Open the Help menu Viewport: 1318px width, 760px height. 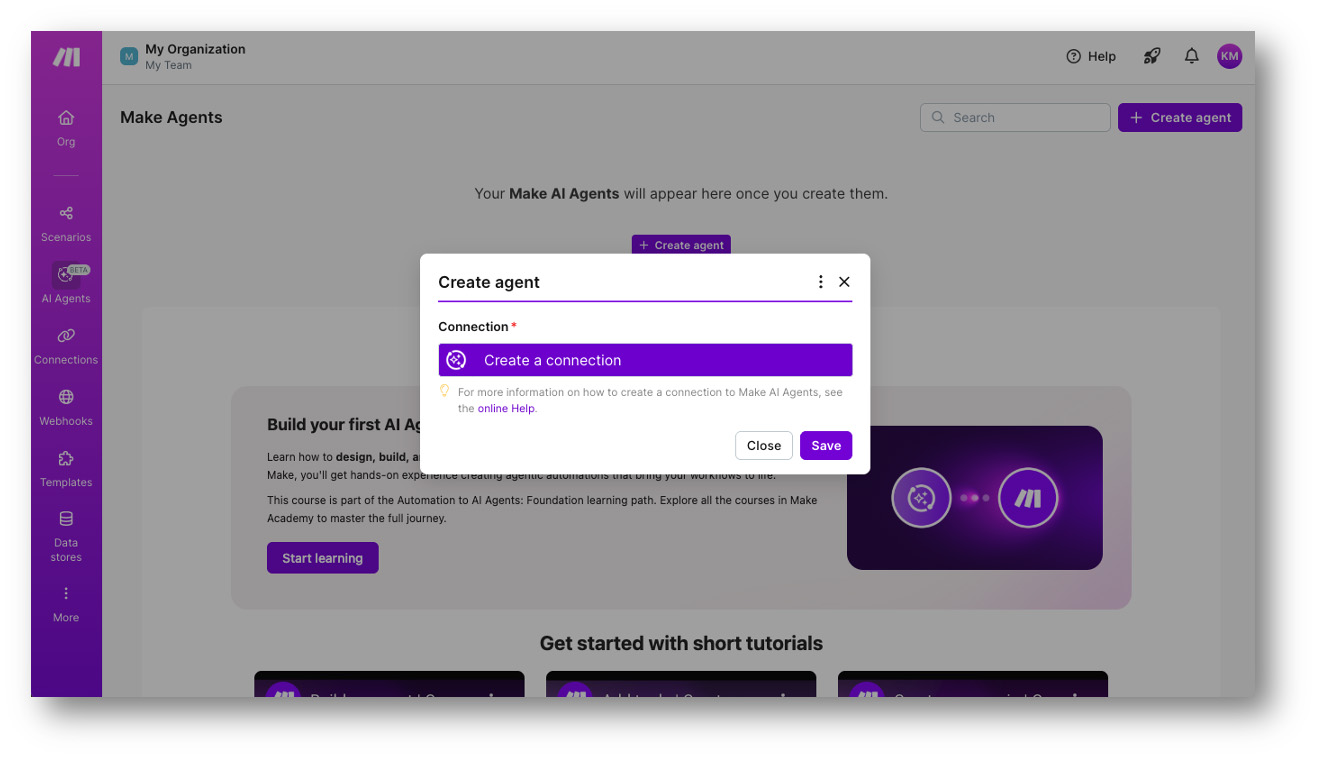1091,56
